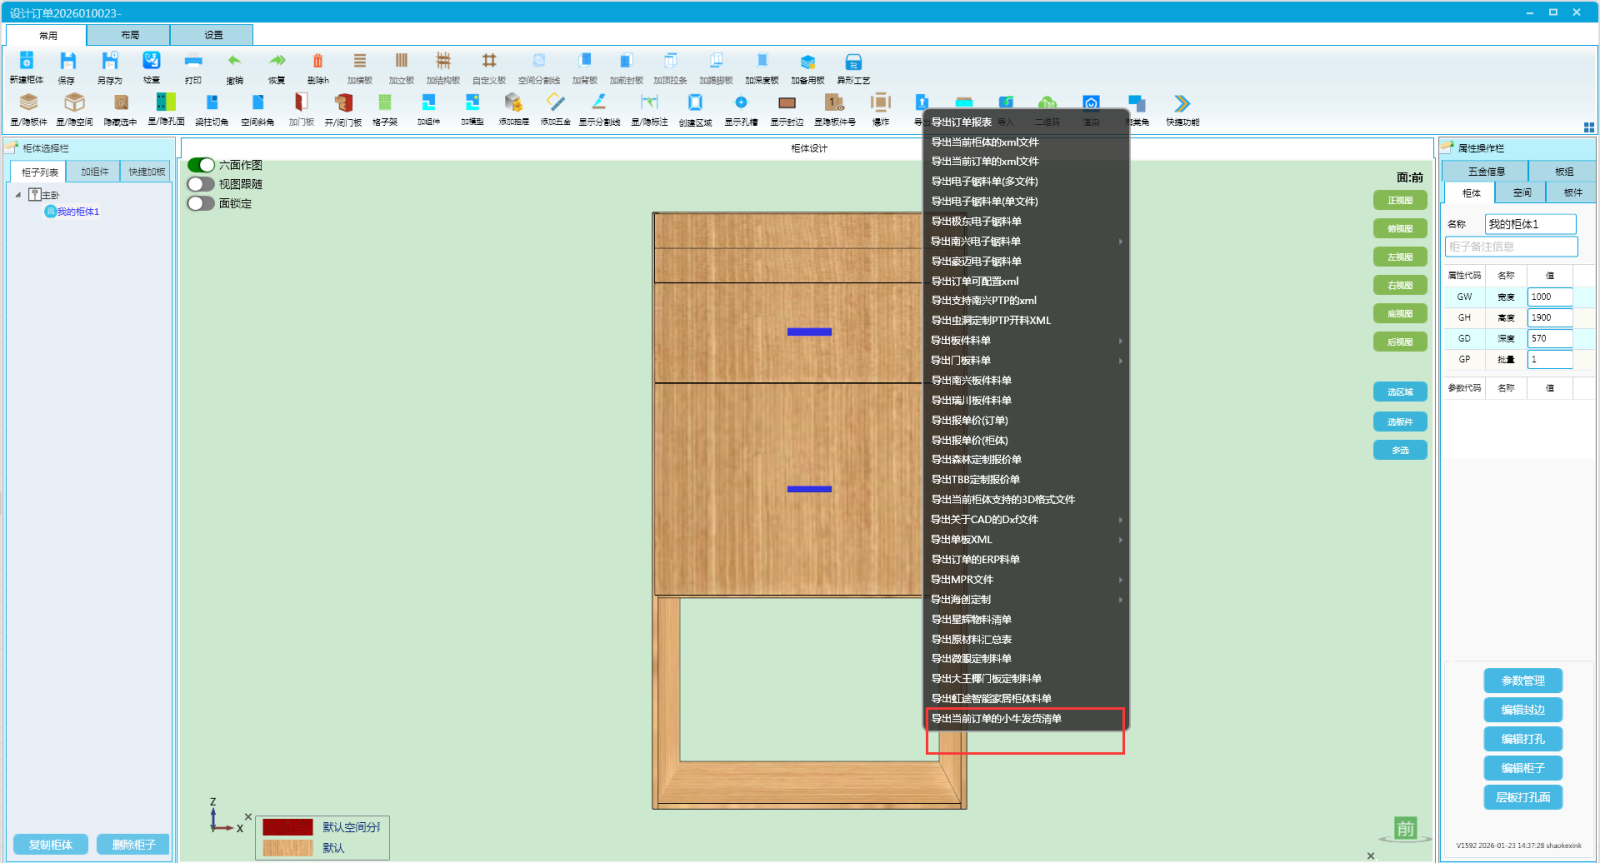This screenshot has height=863, width=1600.
Task: Click the 参数管理 button
Action: (x=1523, y=681)
